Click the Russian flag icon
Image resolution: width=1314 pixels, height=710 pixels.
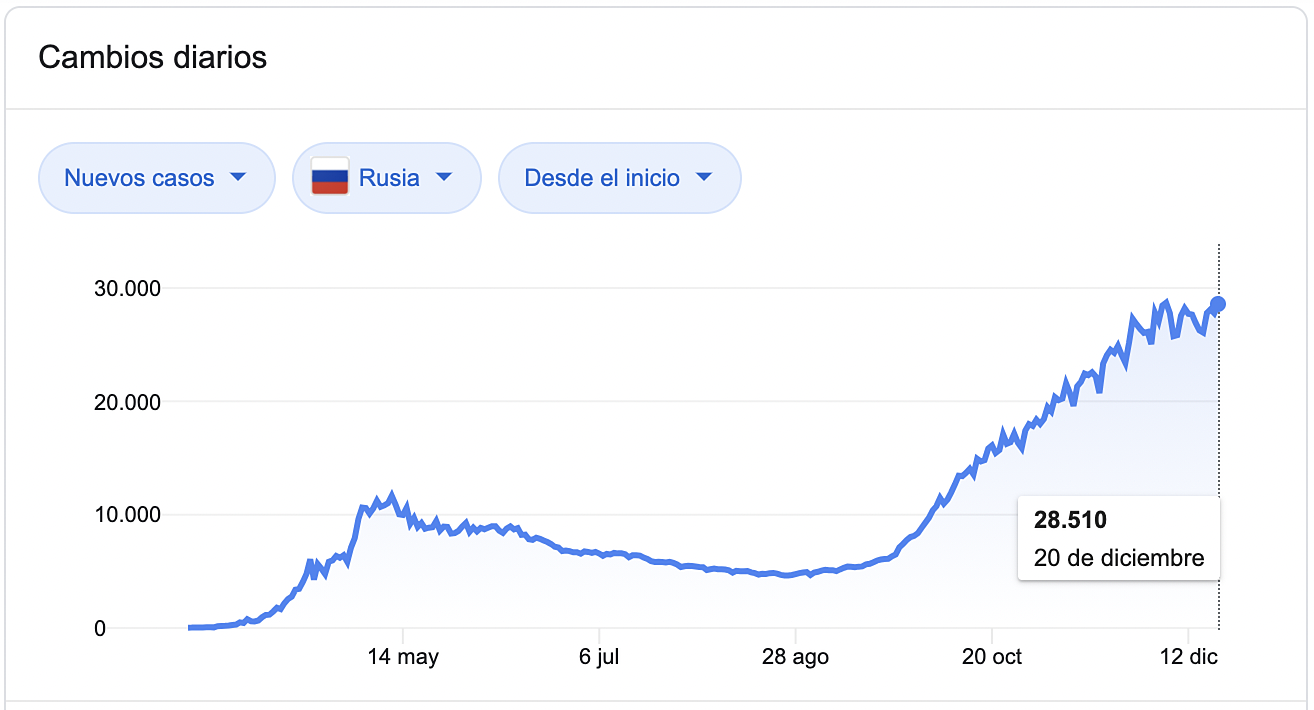330,178
